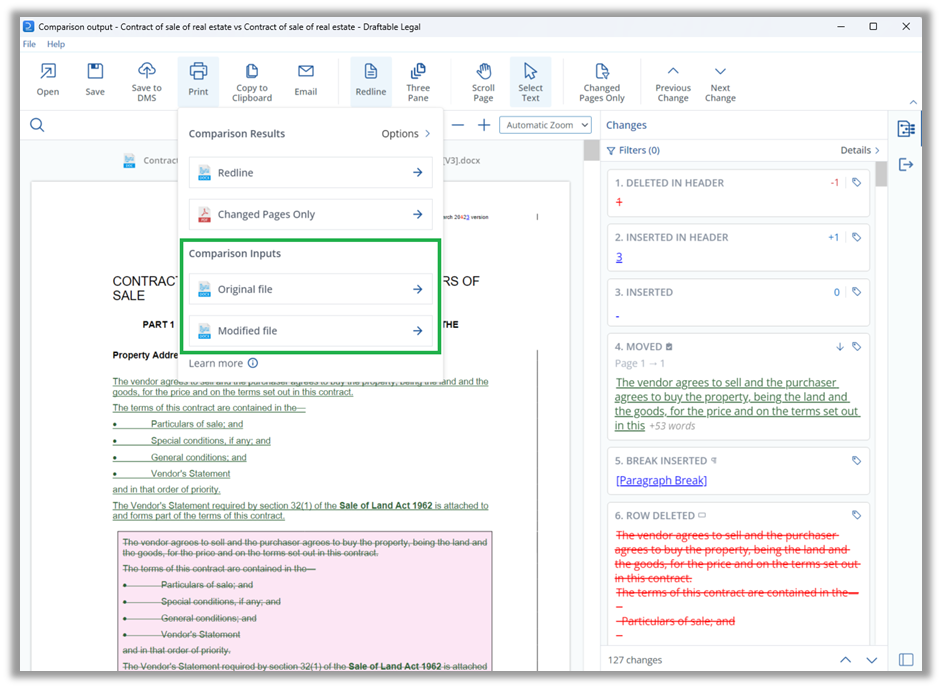Click arrow on Original file row
This screenshot has width=942, height=688.
pos(418,289)
